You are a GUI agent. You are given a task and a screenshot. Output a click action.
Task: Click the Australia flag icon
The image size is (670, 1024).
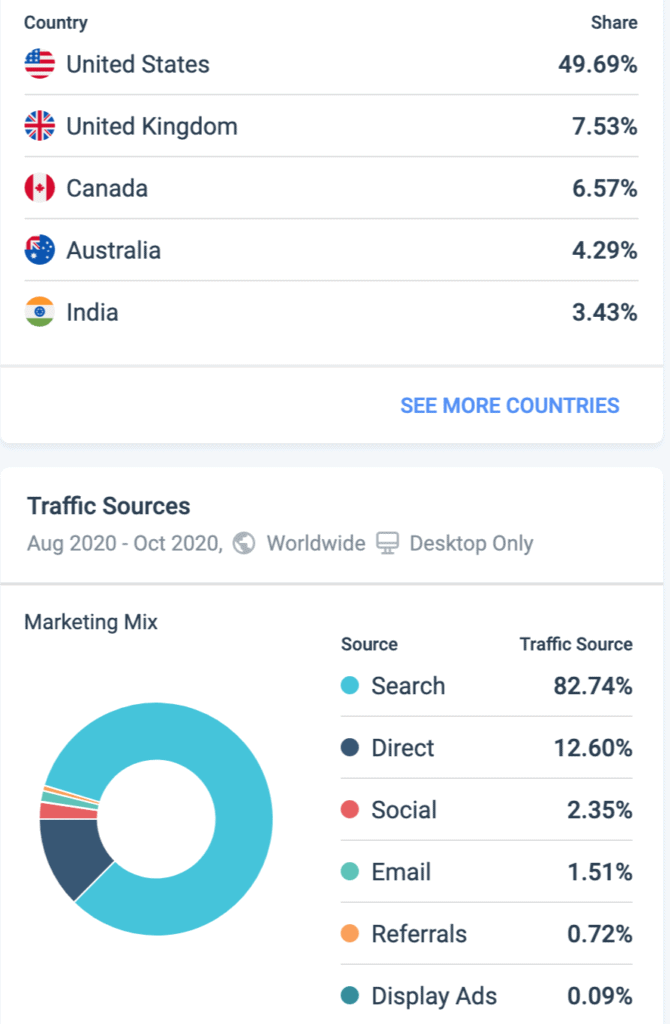(x=39, y=250)
